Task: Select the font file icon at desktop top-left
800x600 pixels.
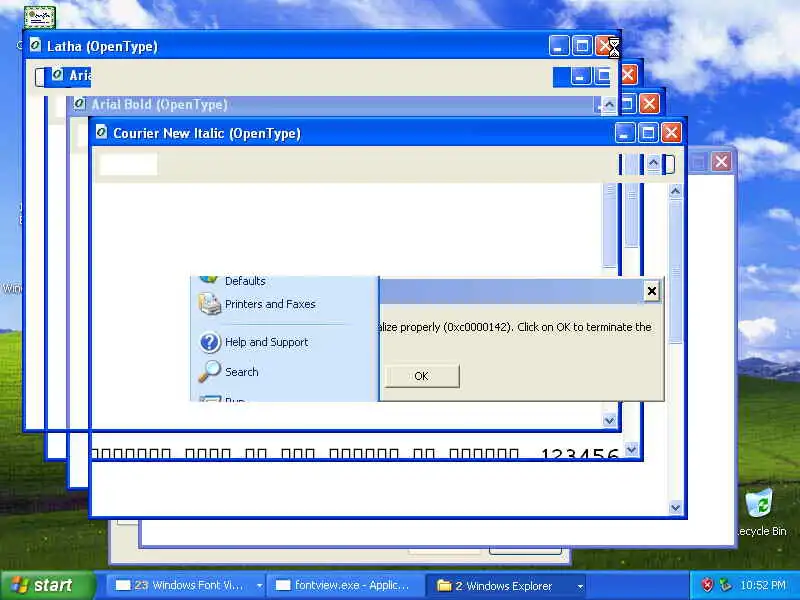Action: pos(40,17)
